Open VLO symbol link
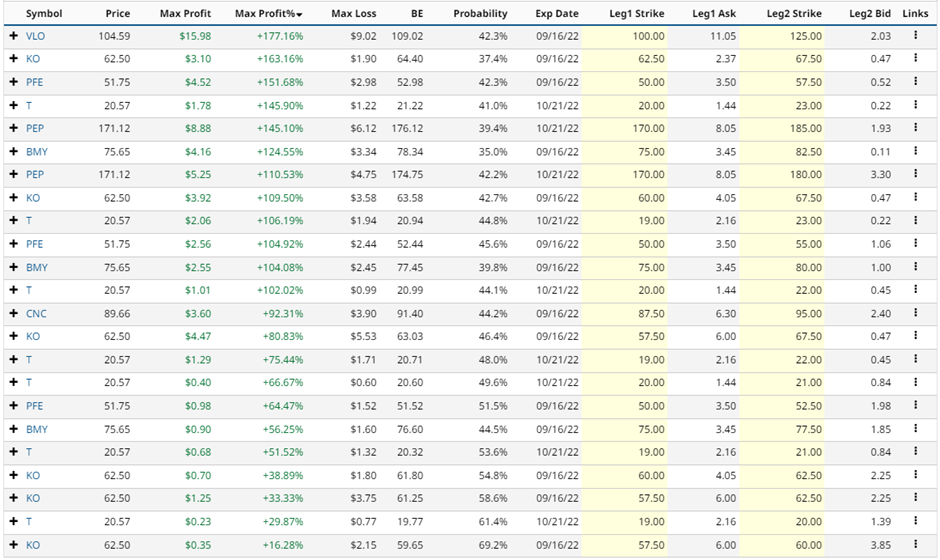 tap(35, 36)
